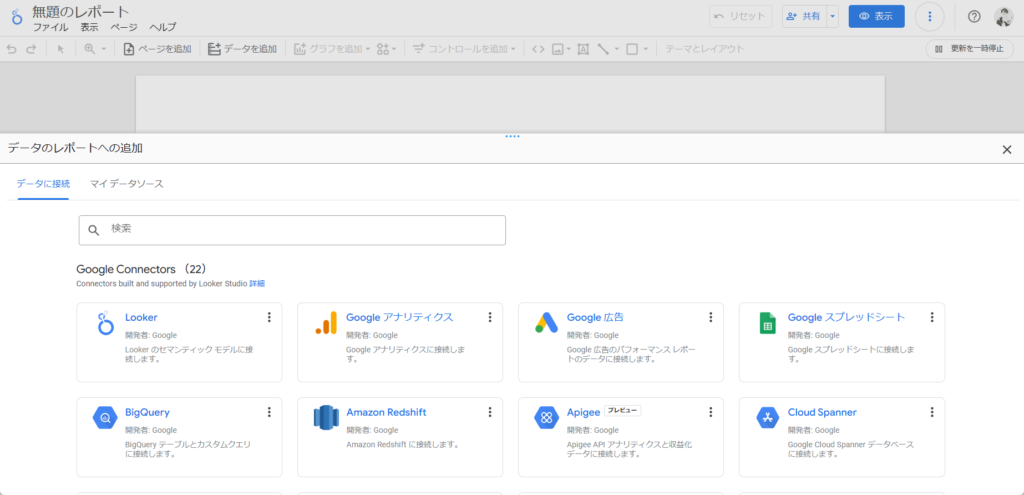Open BigQuery connector three-dot menu
The image size is (1024, 495).
(269, 412)
